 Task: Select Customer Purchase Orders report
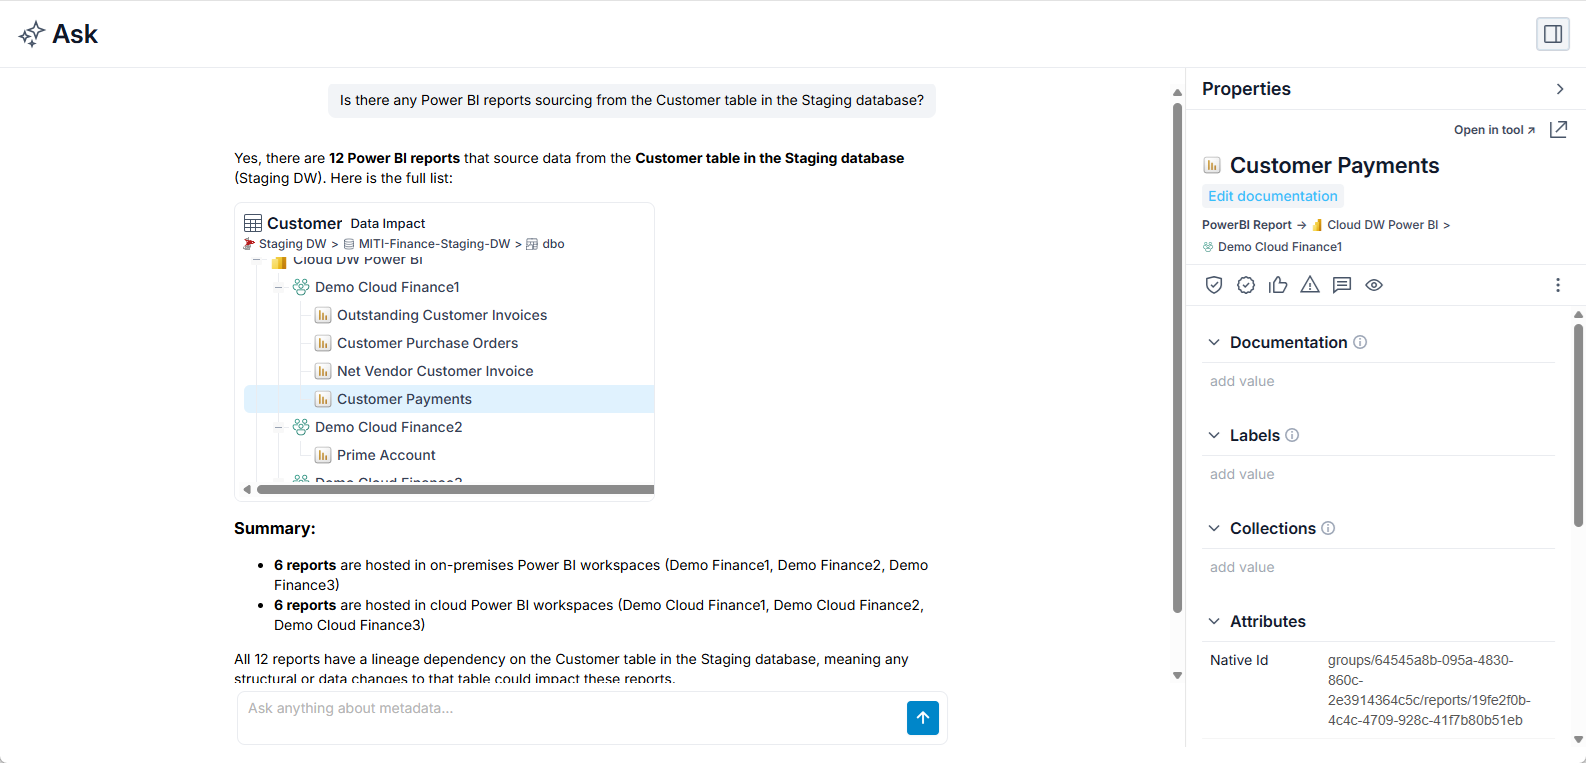click(x=427, y=343)
